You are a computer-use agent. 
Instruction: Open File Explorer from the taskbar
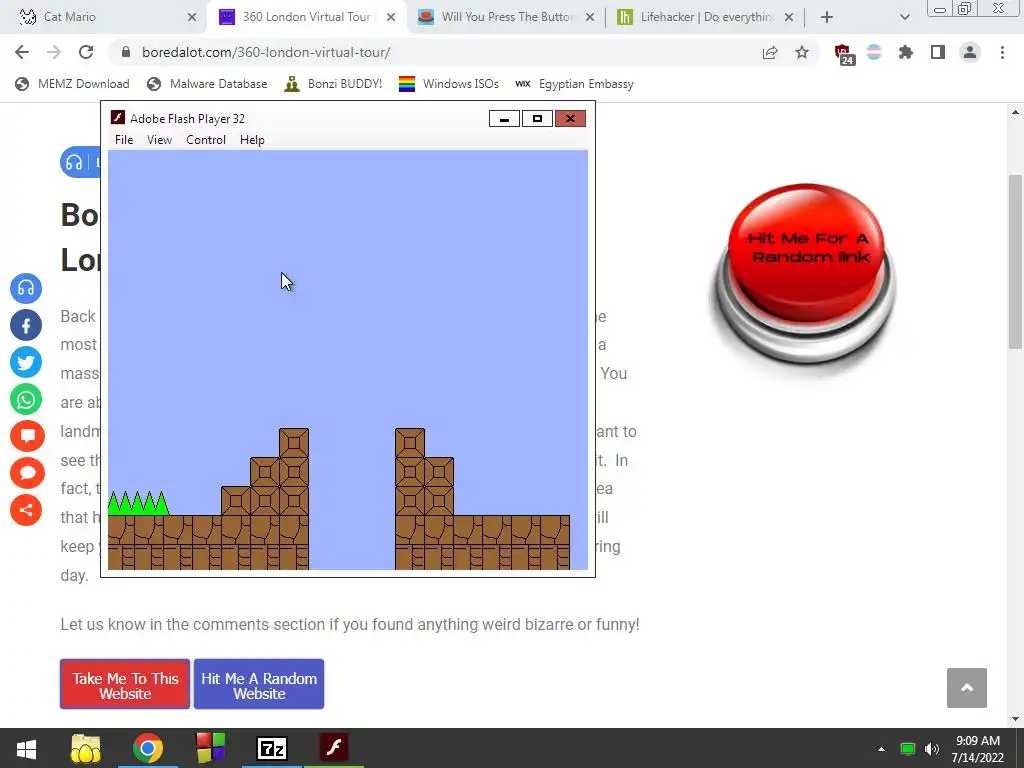point(86,748)
